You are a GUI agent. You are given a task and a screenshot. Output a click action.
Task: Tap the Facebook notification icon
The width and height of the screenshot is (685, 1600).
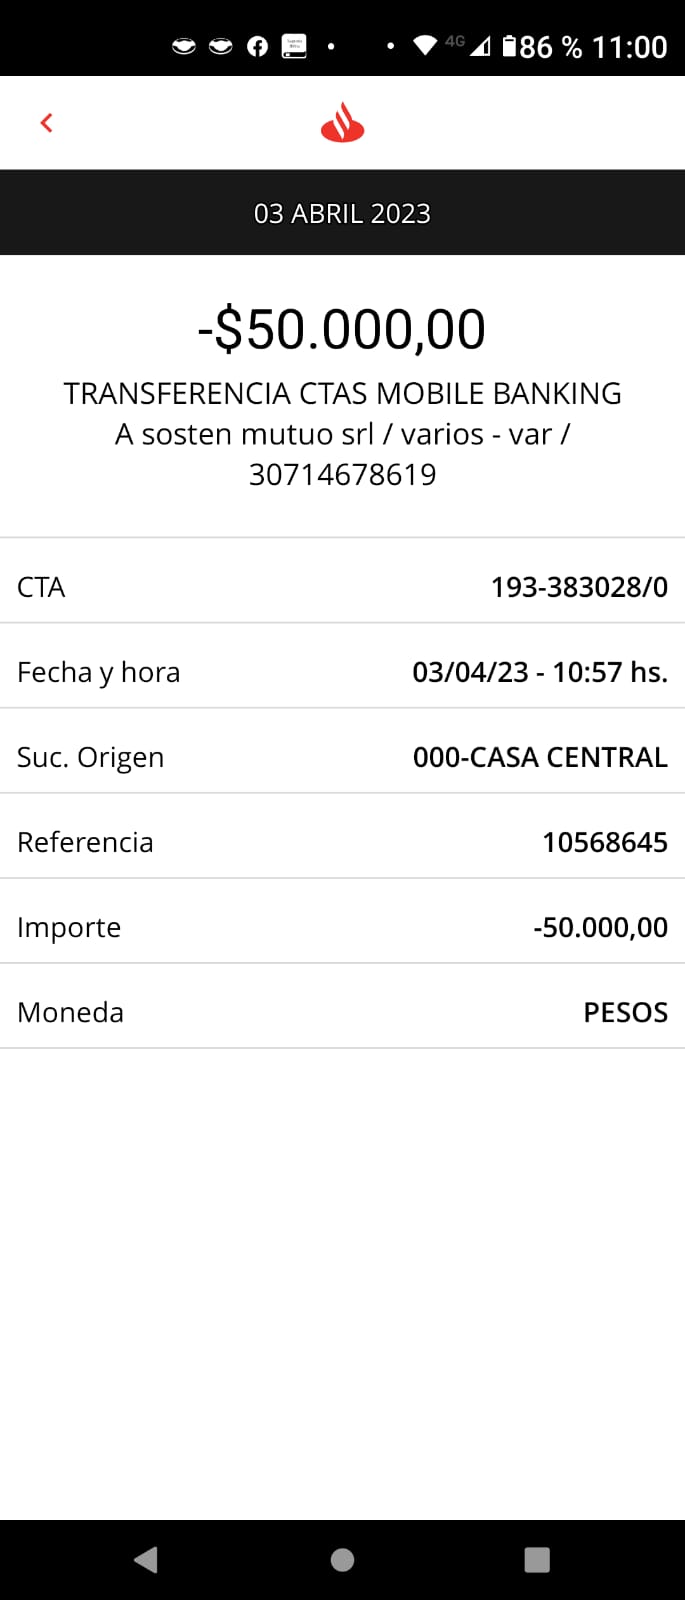coord(257,46)
